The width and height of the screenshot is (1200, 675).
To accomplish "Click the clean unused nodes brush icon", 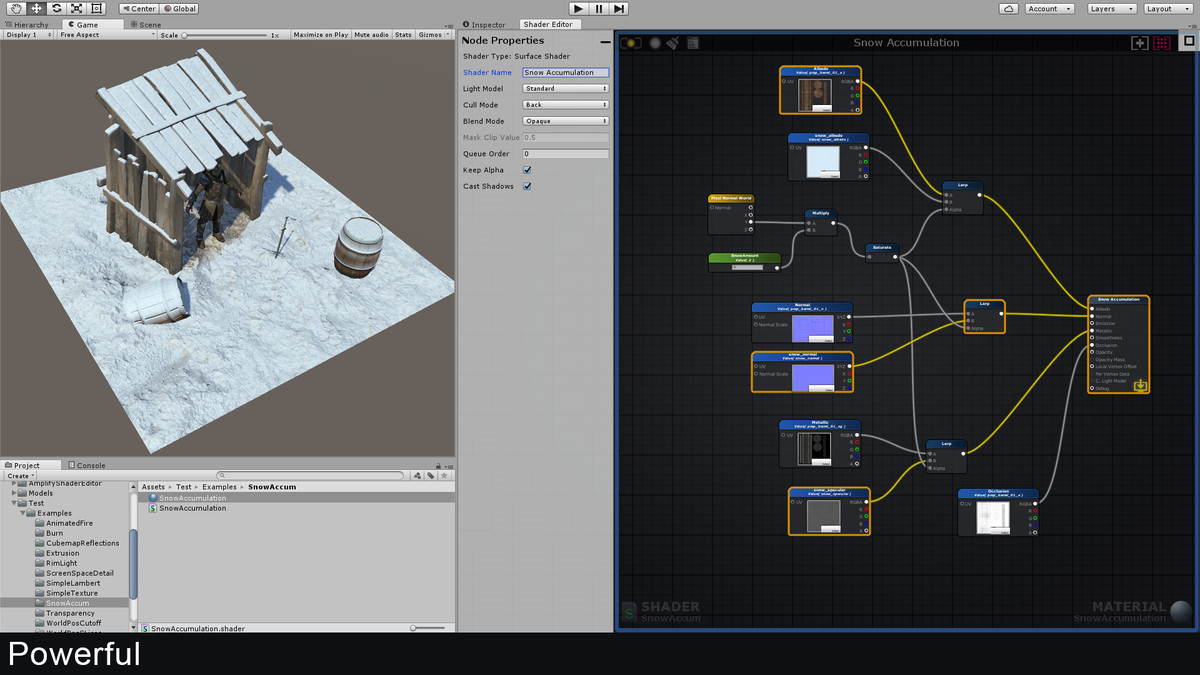I will [x=673, y=43].
